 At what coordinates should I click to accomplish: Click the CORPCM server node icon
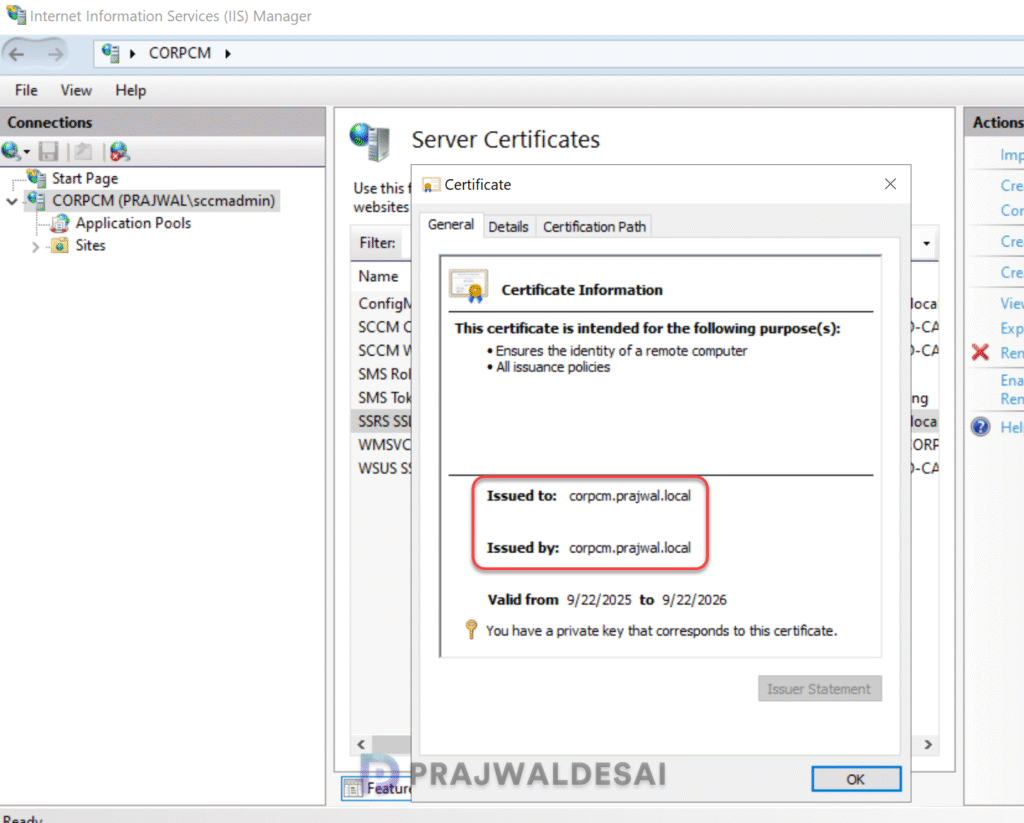(x=37, y=201)
